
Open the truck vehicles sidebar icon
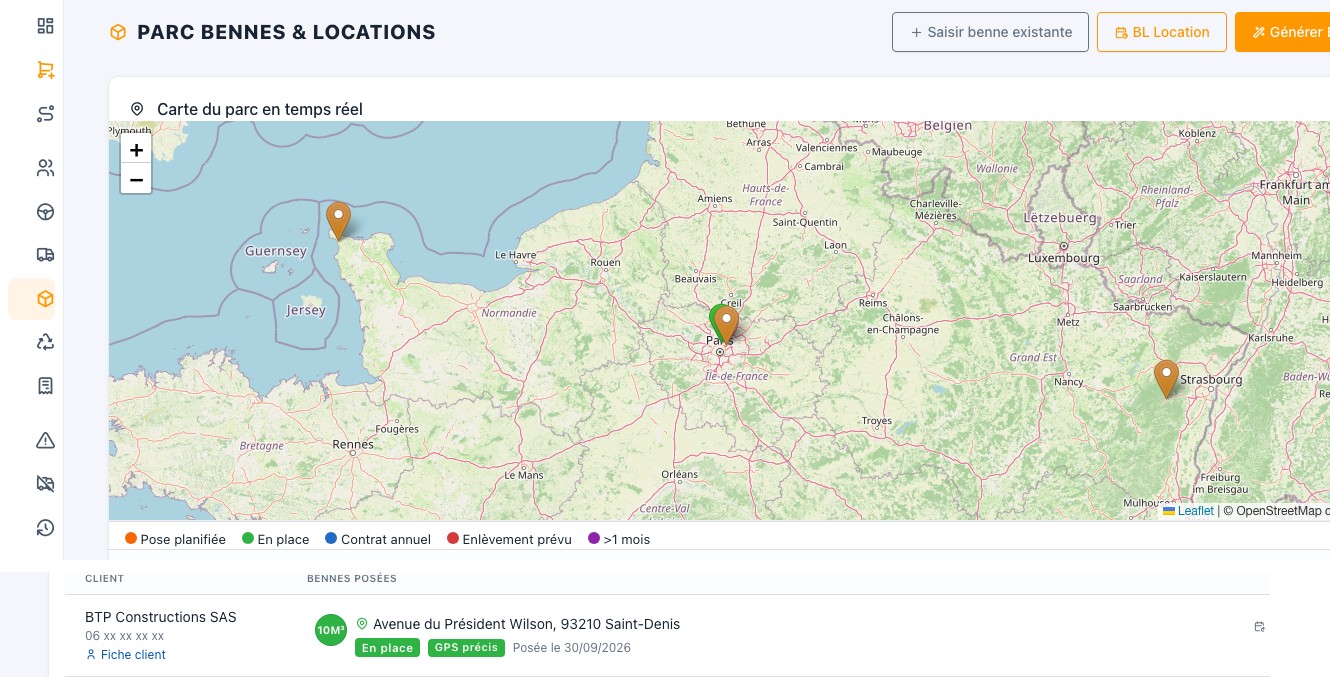point(45,255)
